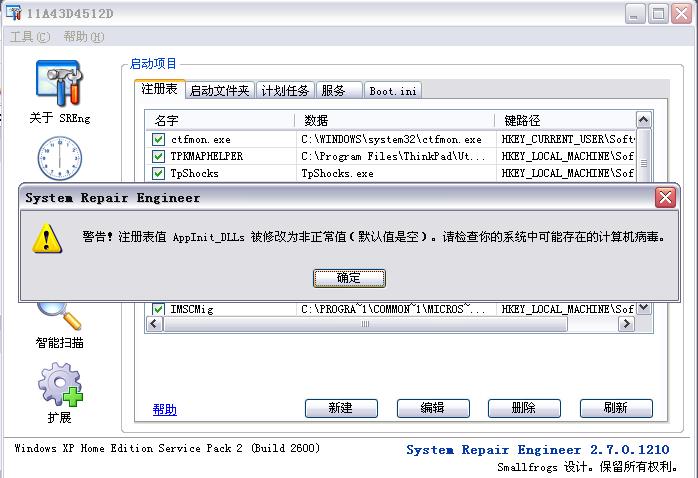Click the clock icon in sidebar

pos(60,158)
